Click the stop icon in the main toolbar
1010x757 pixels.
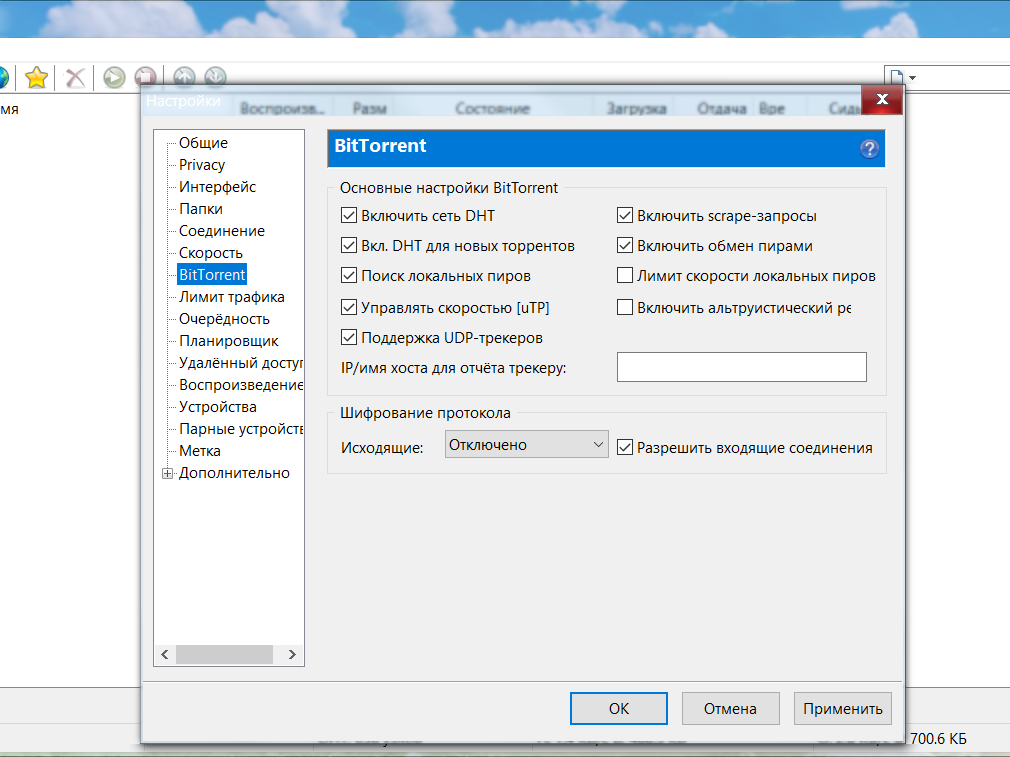tap(145, 77)
